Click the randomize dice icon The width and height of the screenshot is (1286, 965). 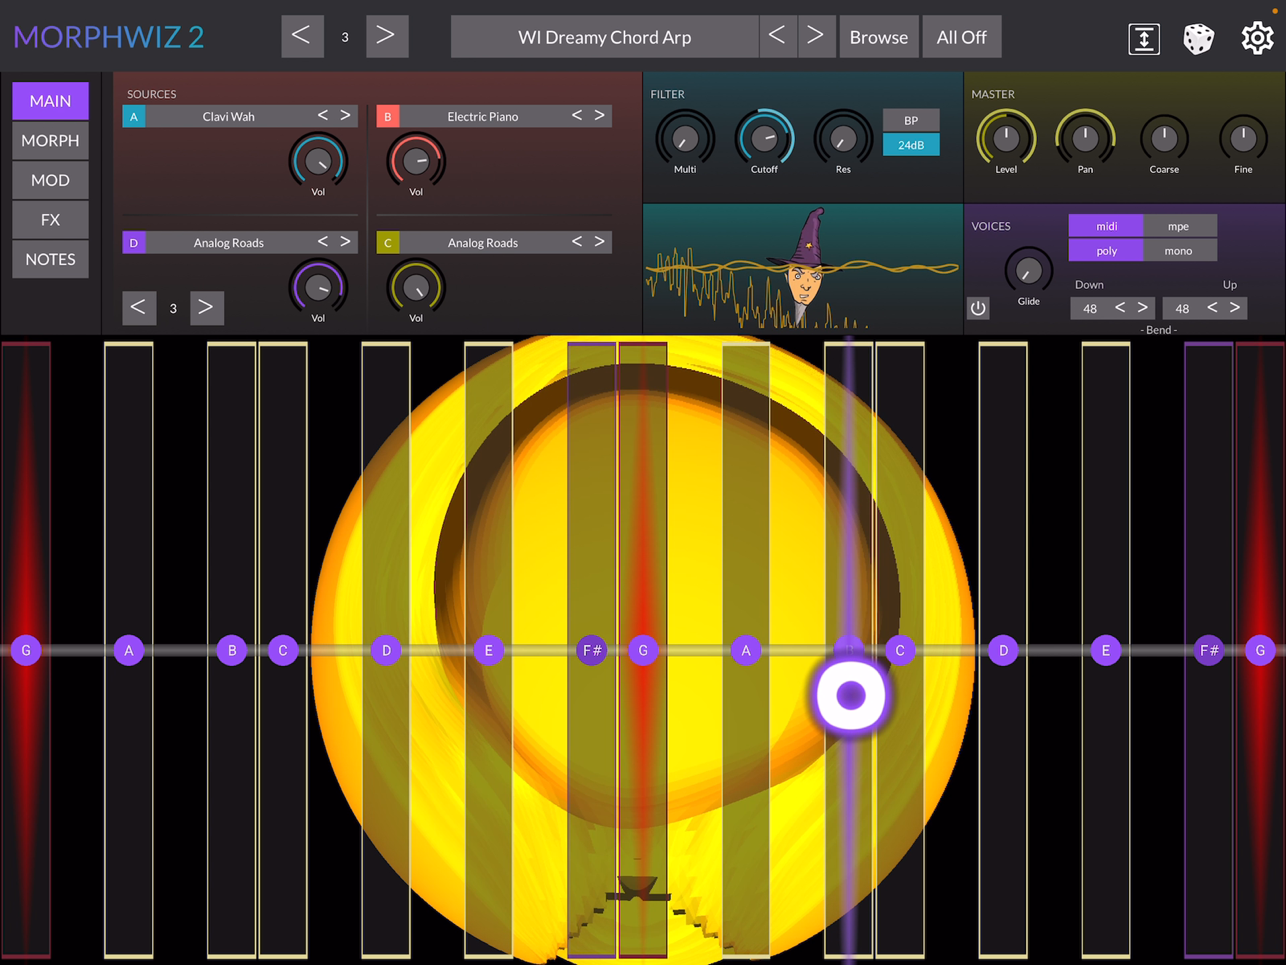coord(1198,38)
